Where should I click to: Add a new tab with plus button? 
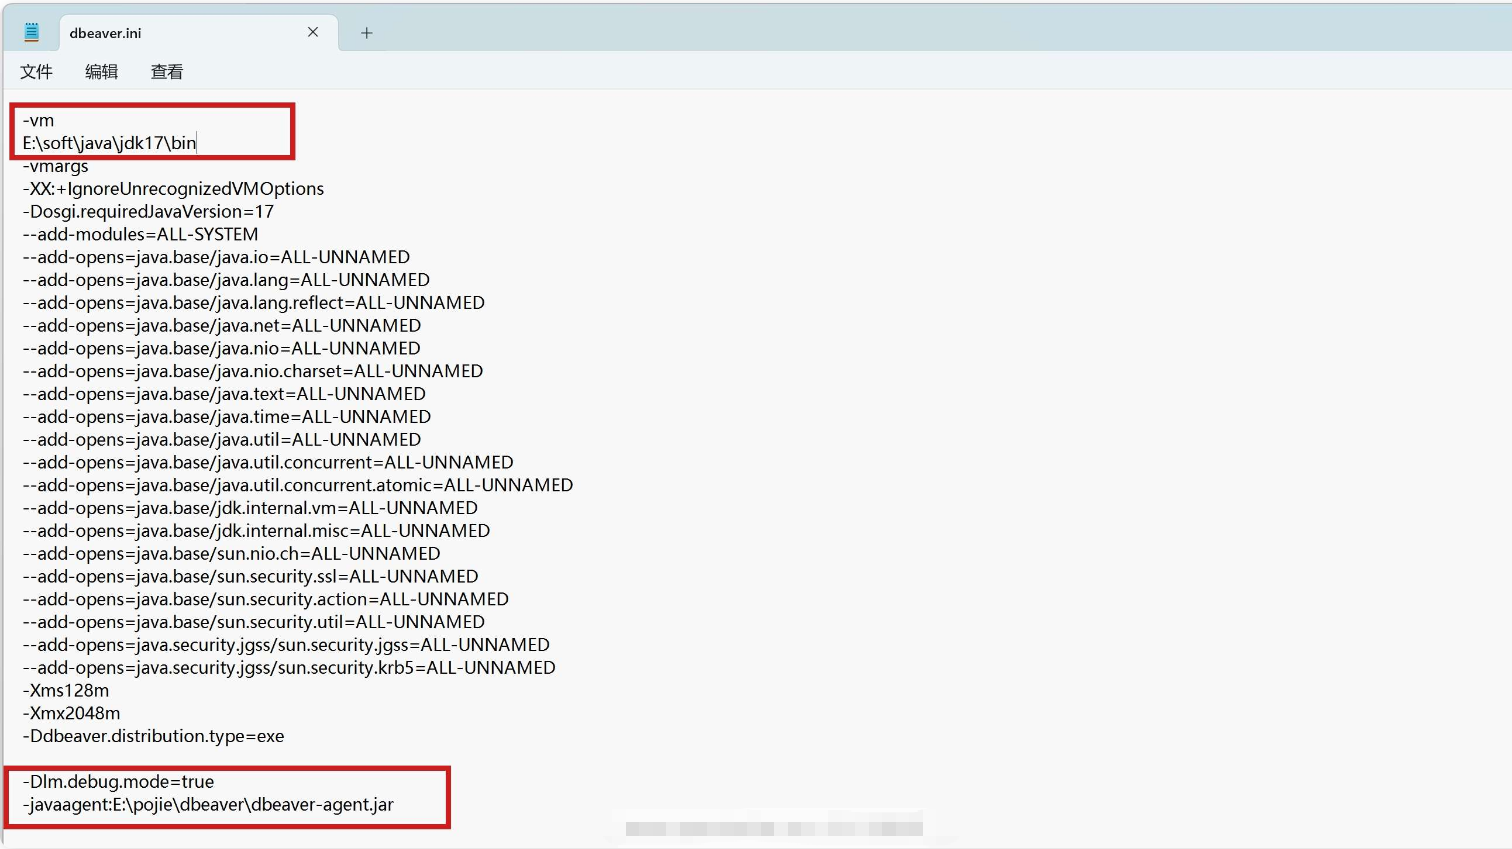coord(367,33)
